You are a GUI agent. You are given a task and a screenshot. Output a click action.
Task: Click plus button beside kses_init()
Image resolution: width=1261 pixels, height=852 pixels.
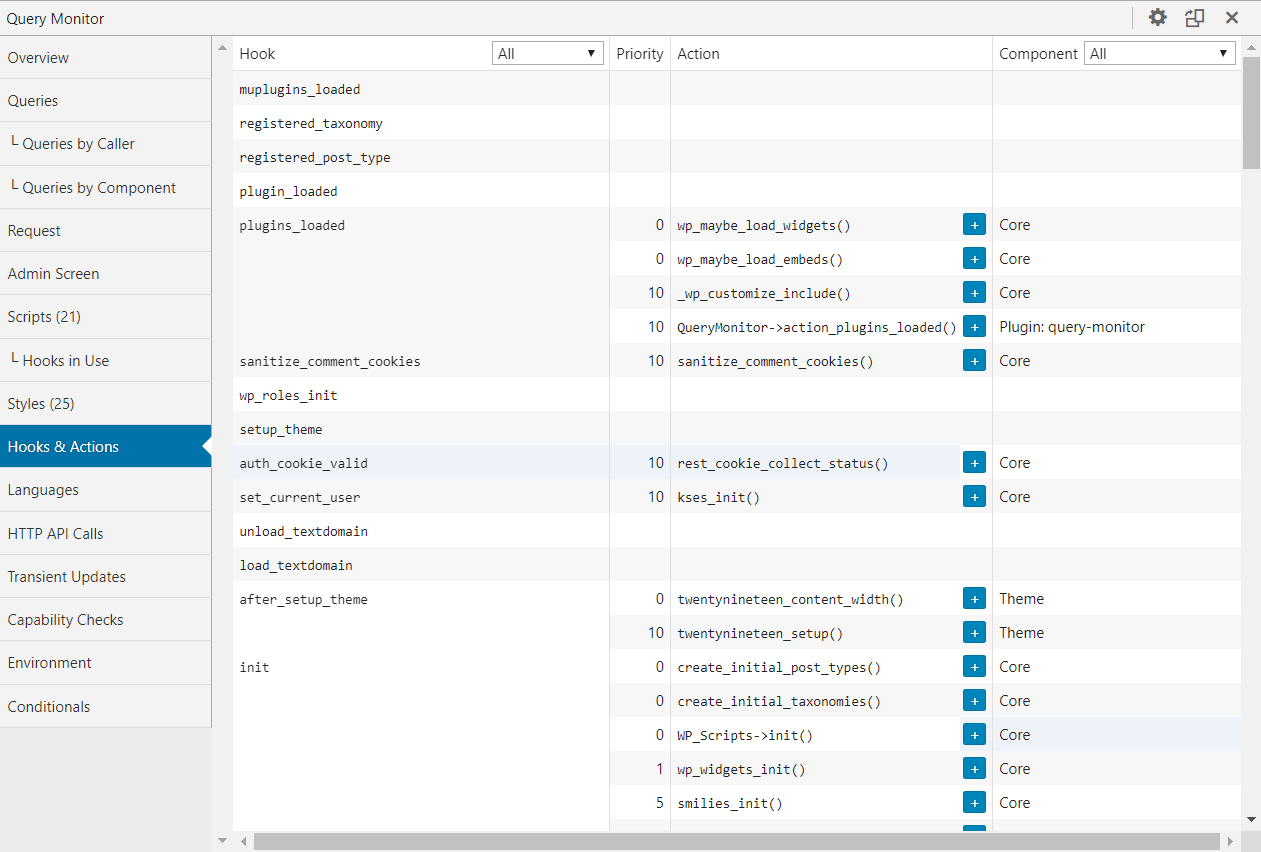(x=974, y=497)
